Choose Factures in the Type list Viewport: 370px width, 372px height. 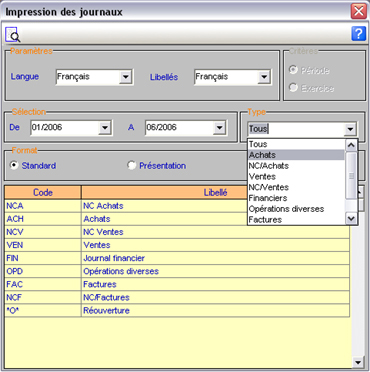[296, 220]
